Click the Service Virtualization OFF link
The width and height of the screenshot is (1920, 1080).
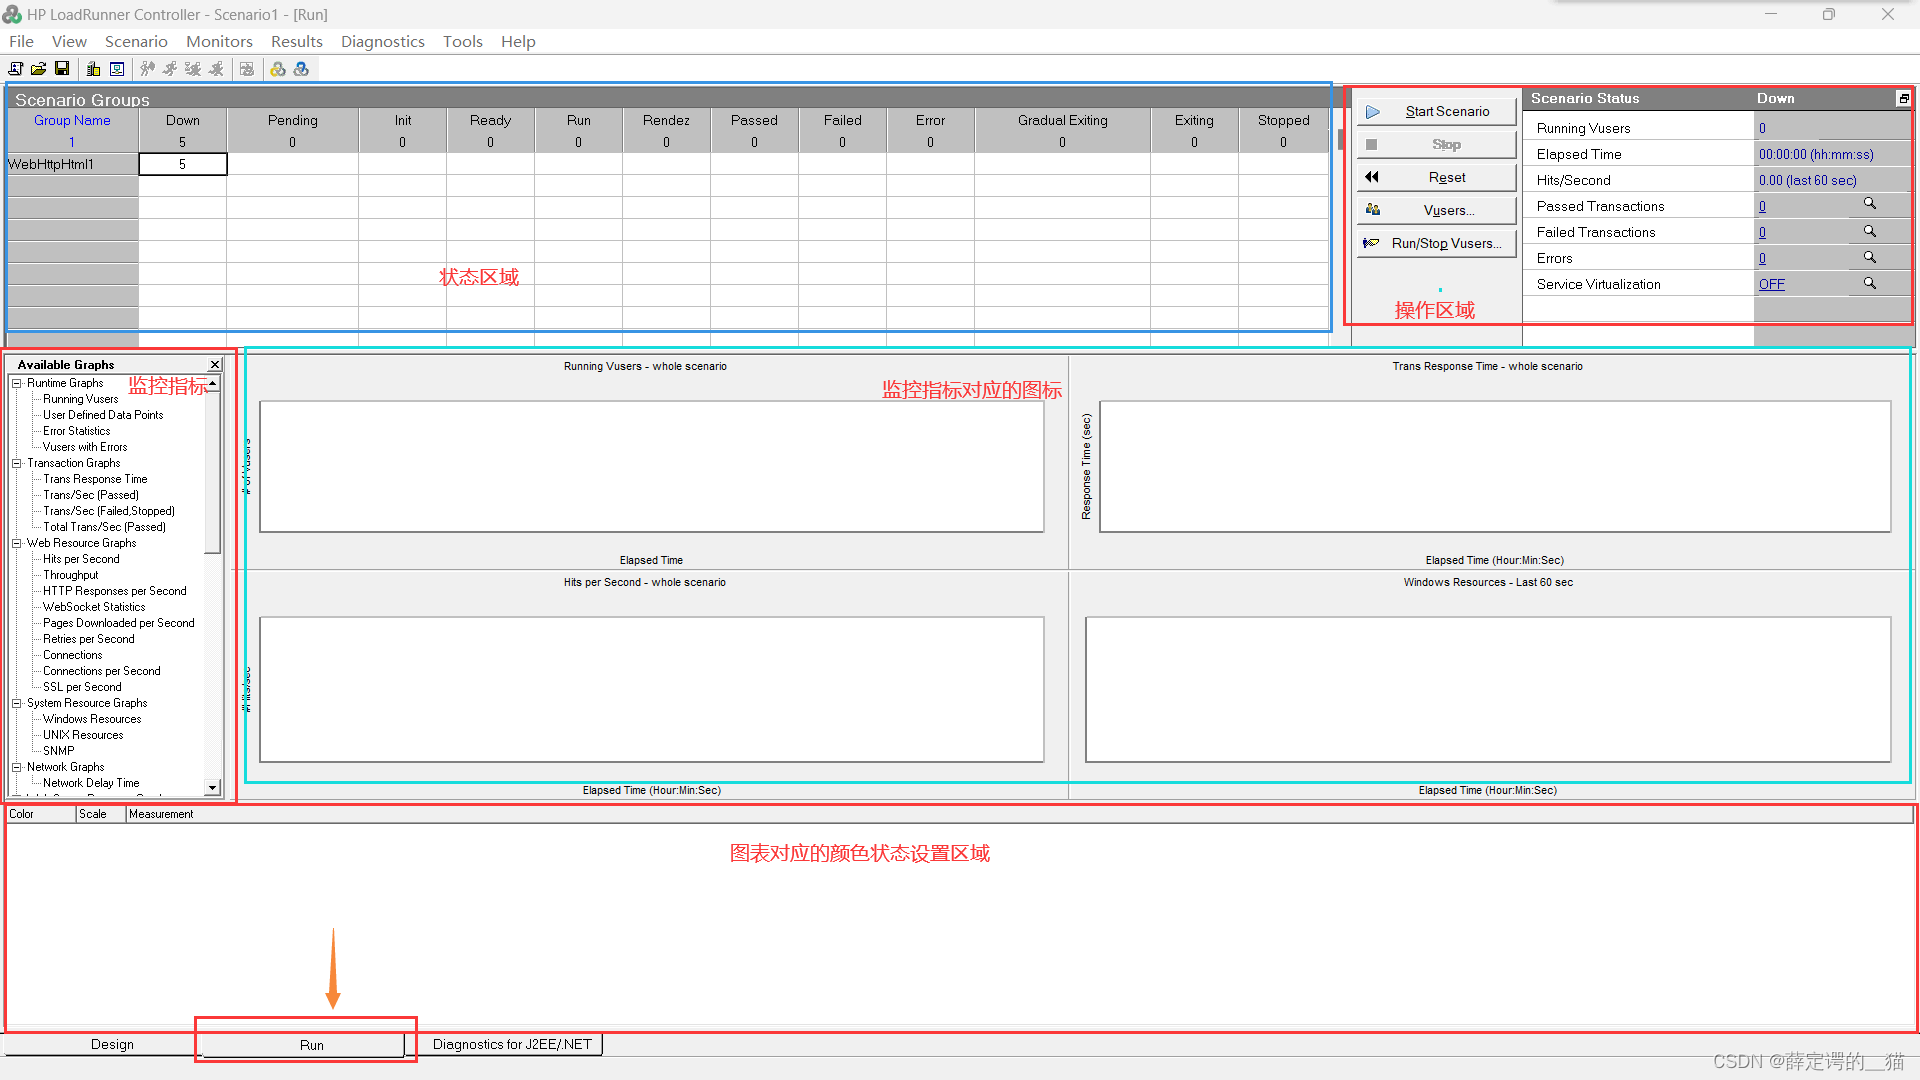pos(1771,284)
